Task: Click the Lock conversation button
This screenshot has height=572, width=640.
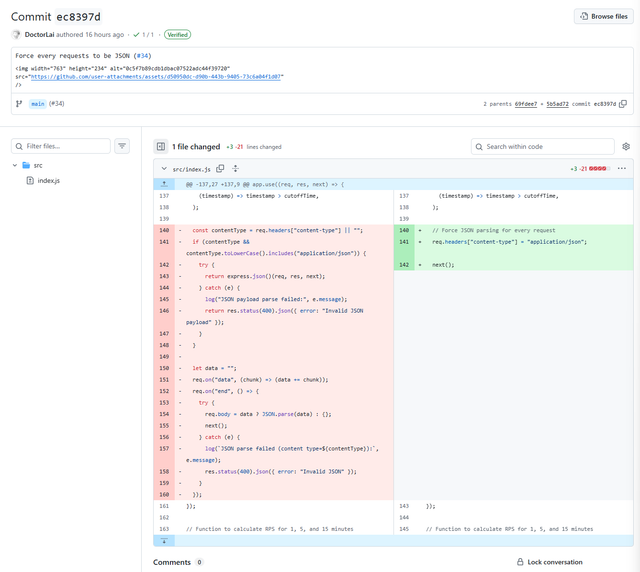Action: [549, 562]
